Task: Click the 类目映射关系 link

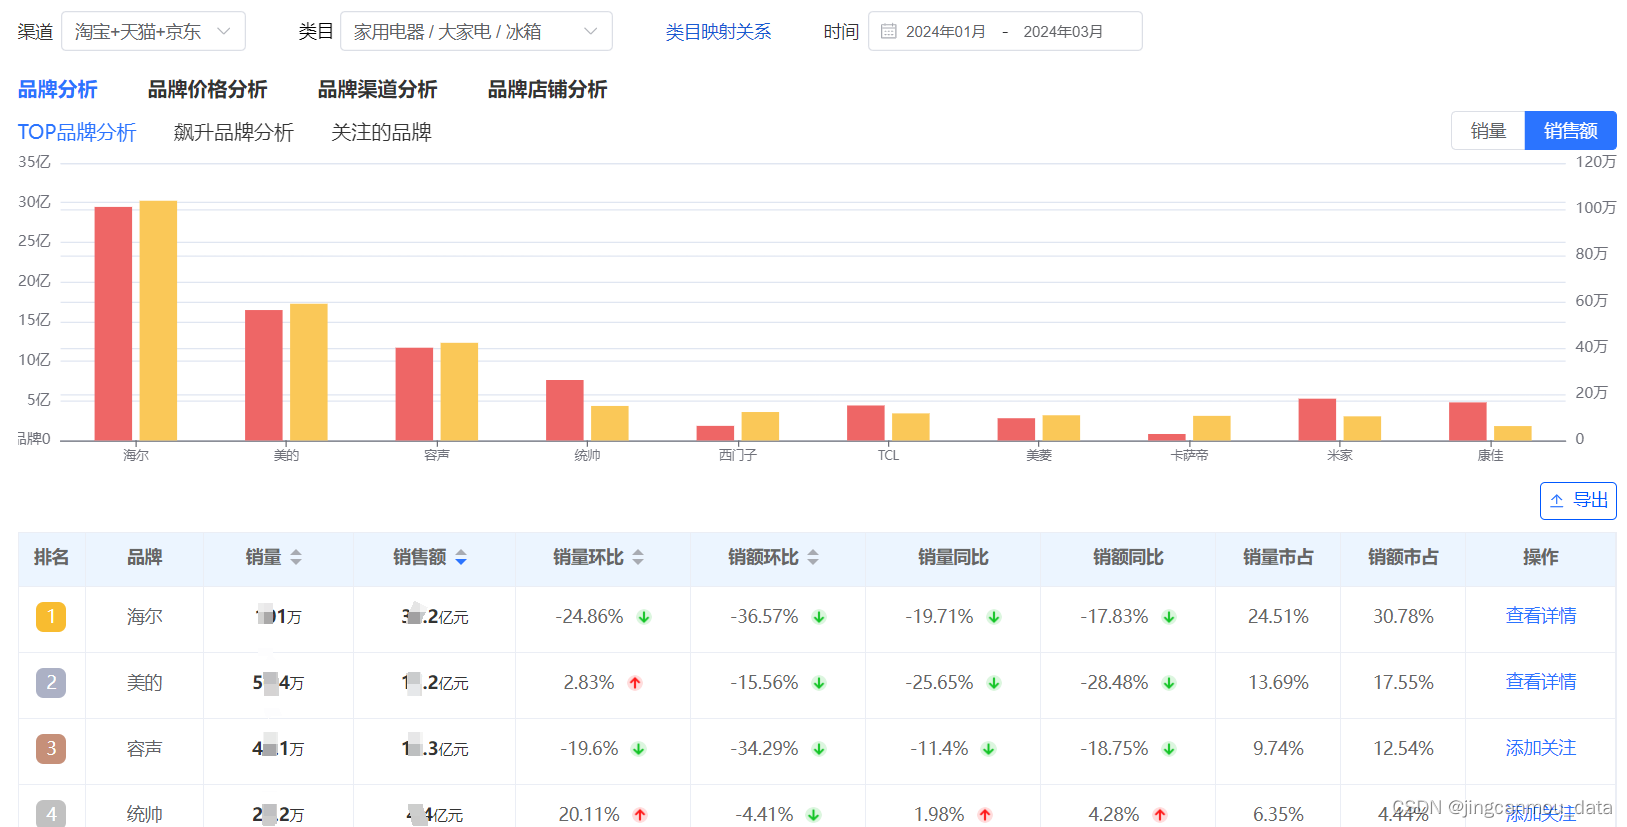Action: (718, 32)
